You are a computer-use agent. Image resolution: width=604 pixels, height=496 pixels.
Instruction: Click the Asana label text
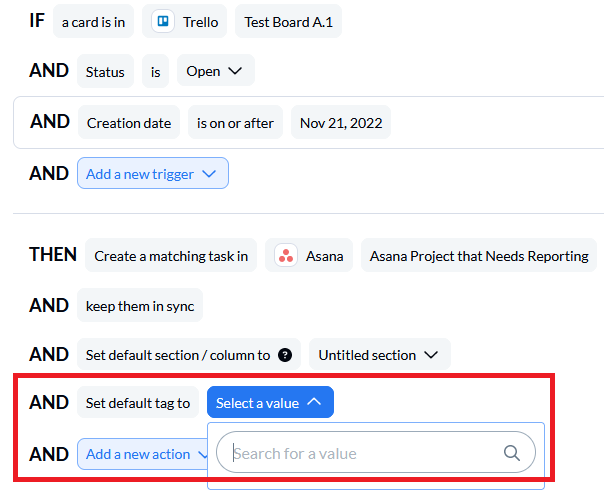pos(324,256)
